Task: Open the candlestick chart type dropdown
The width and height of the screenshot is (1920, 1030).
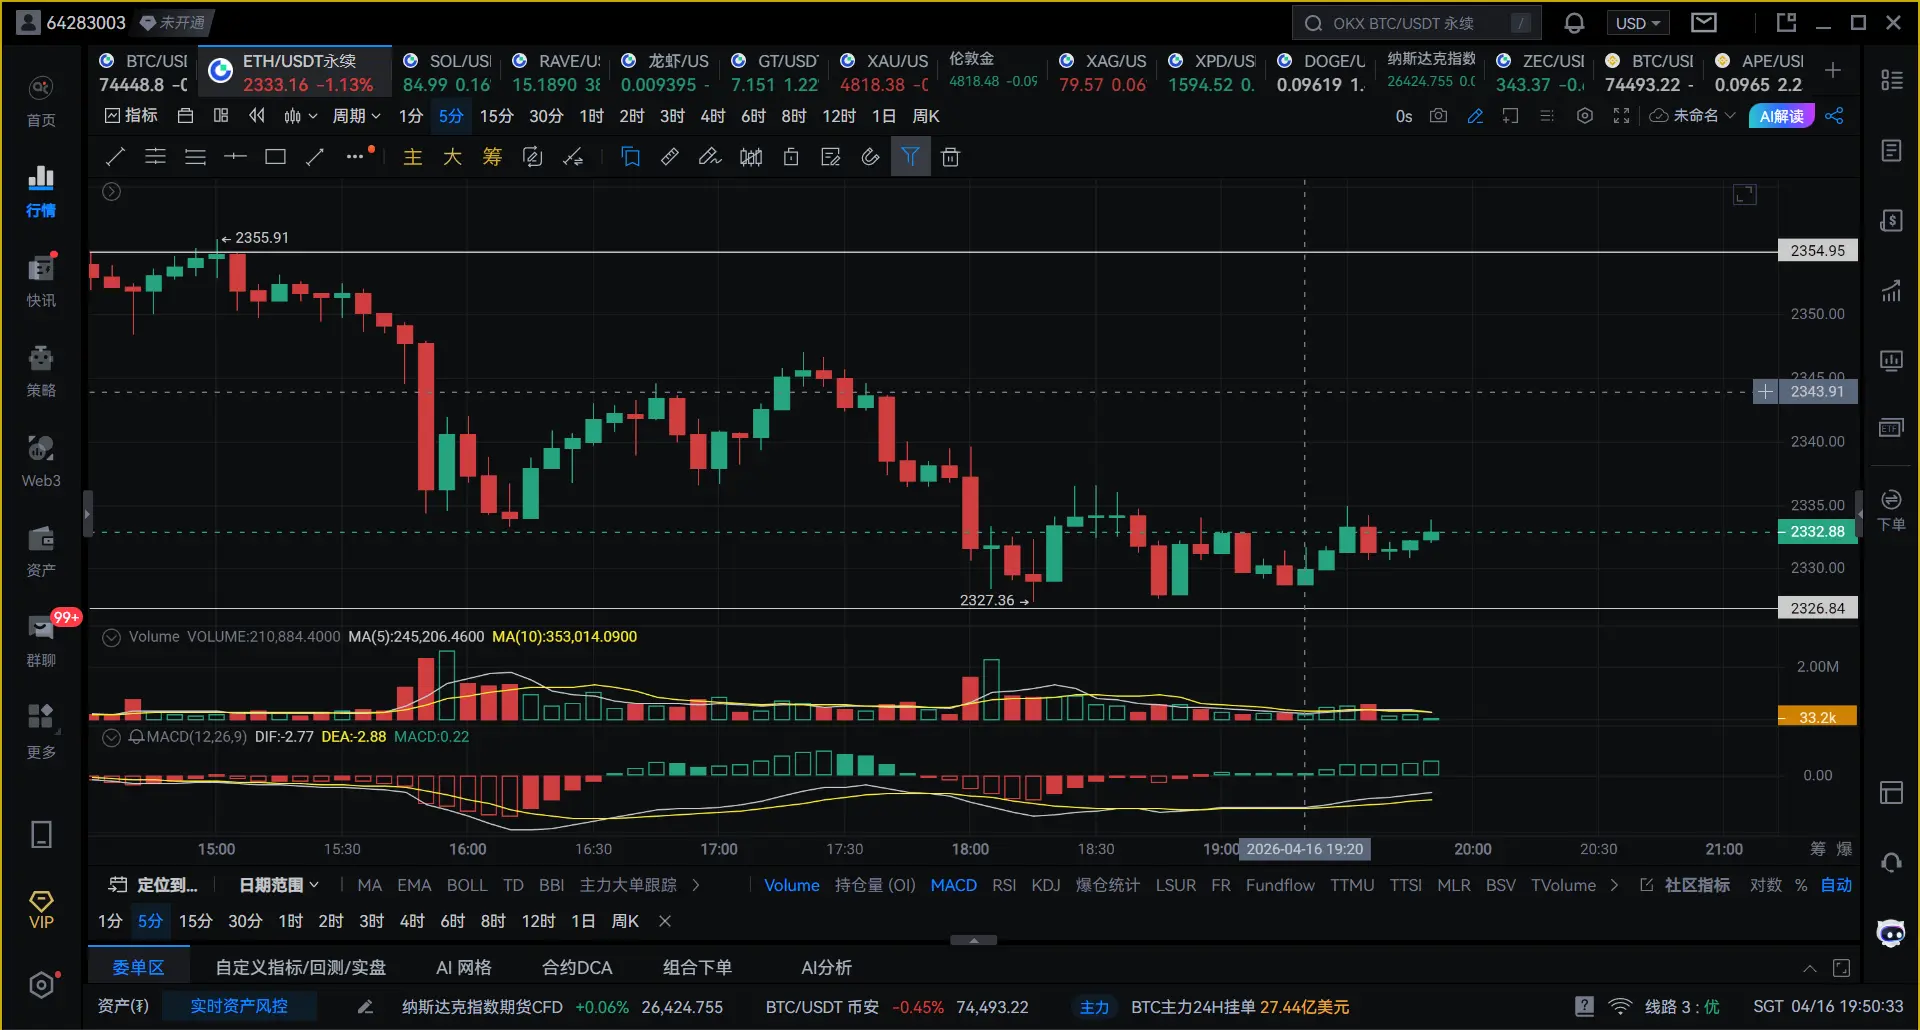Action: point(300,116)
